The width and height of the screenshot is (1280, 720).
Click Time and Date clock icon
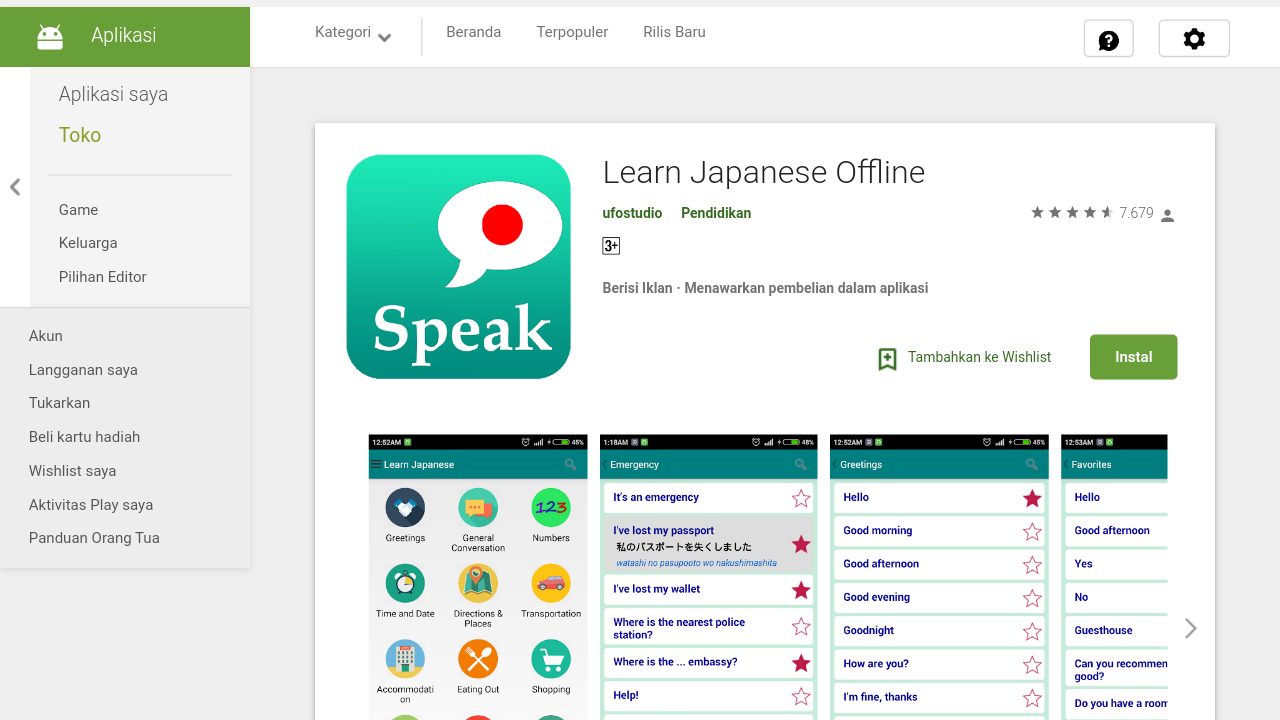405,584
